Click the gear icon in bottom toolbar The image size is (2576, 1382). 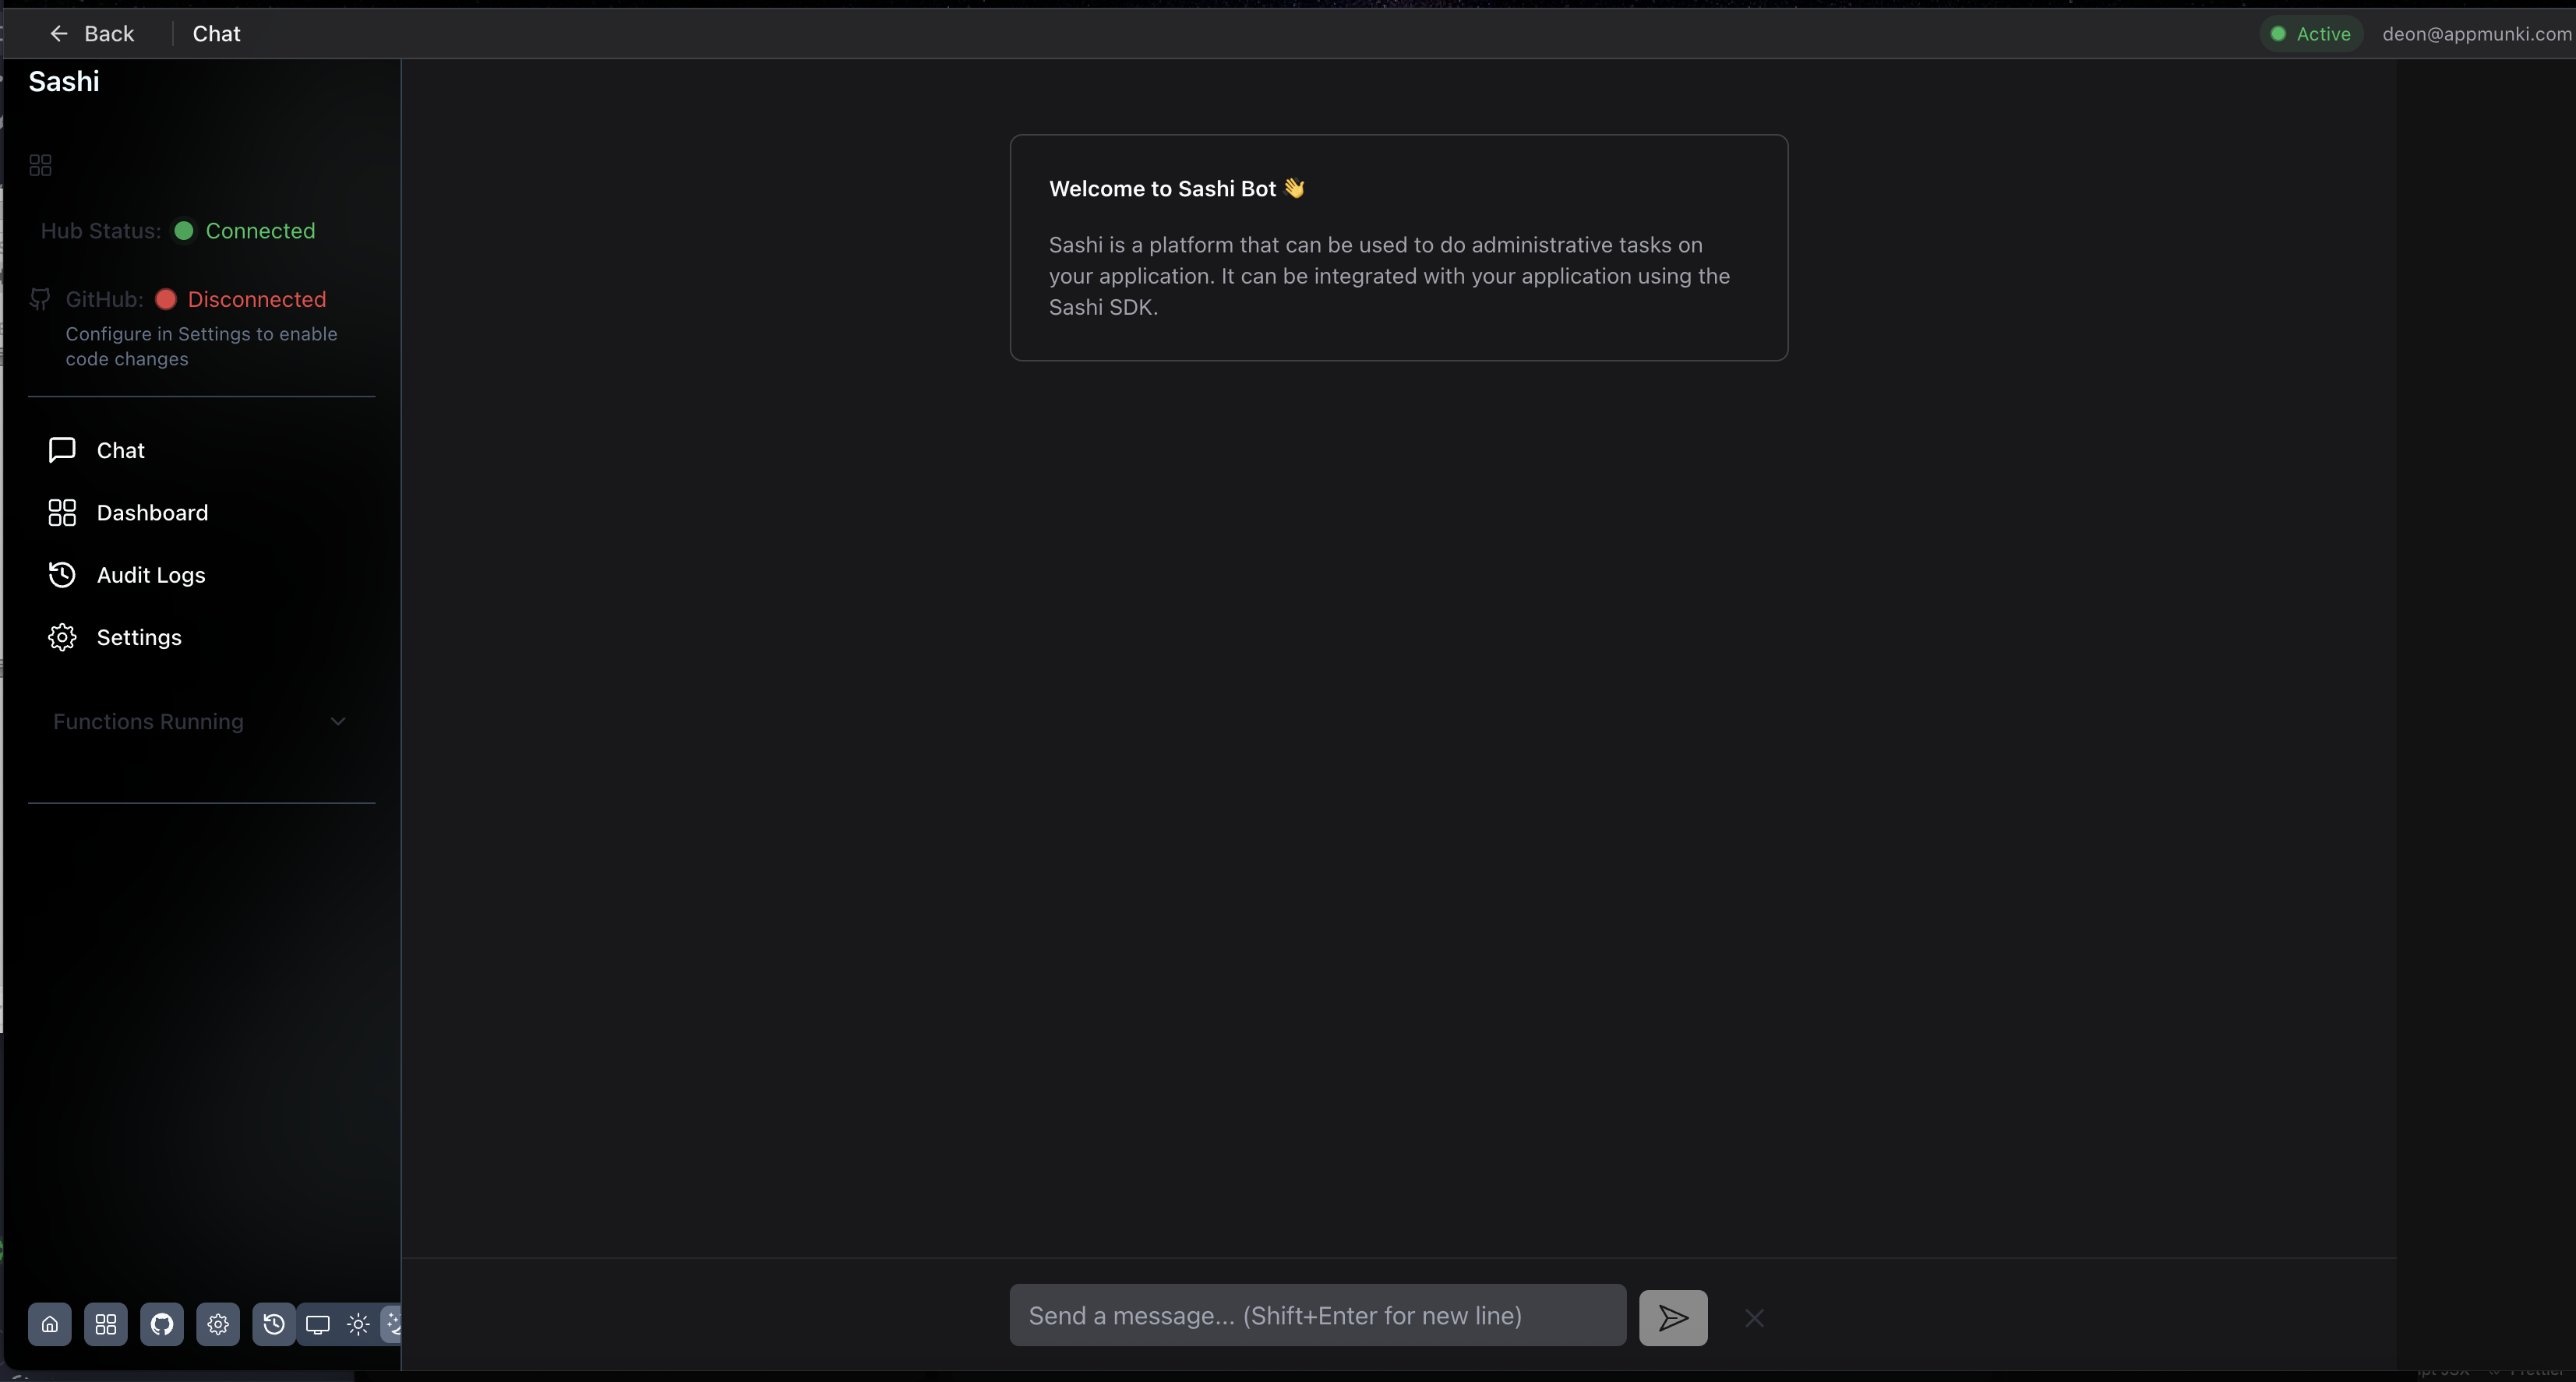point(218,1325)
